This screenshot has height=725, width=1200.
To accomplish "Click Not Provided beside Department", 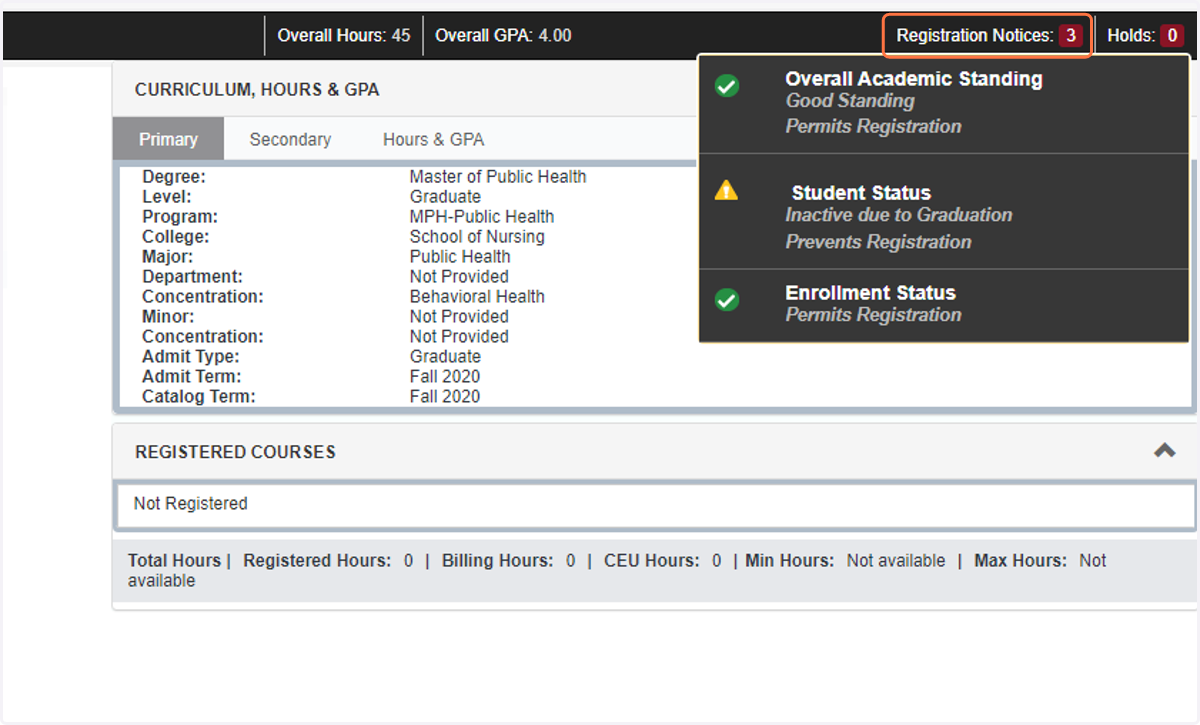I will [459, 277].
